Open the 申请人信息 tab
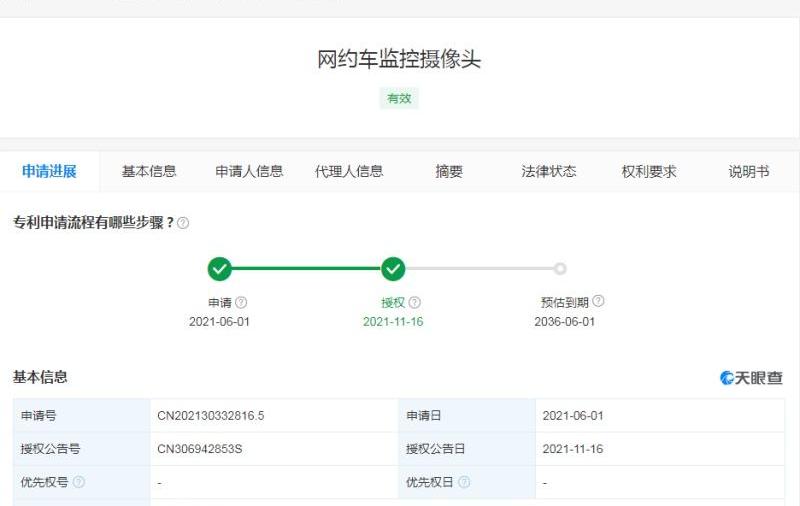The width and height of the screenshot is (800, 506). point(249,171)
